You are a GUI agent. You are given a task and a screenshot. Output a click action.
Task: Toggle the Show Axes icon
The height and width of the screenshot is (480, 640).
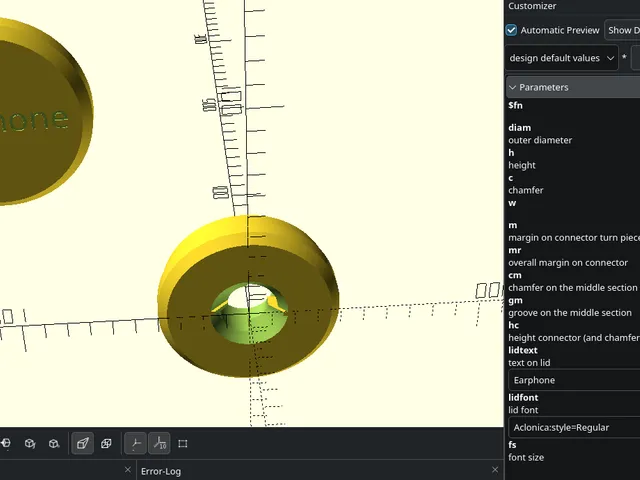(136, 443)
